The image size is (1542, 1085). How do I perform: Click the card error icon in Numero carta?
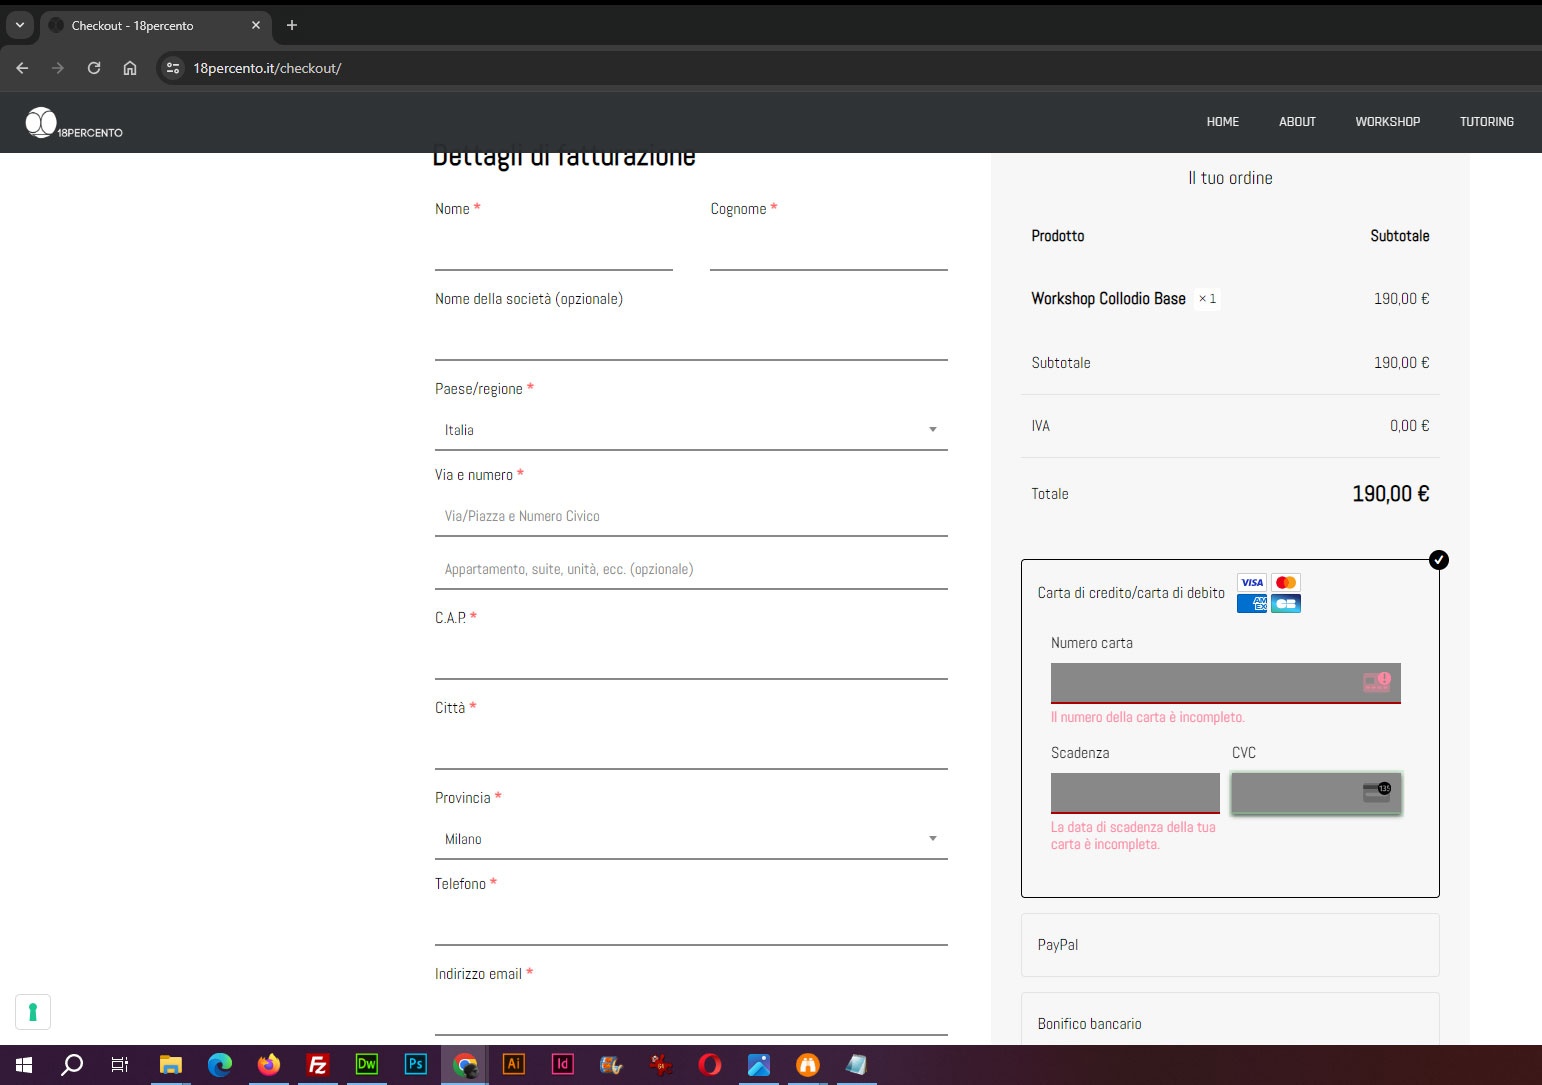pyautogui.click(x=1377, y=682)
